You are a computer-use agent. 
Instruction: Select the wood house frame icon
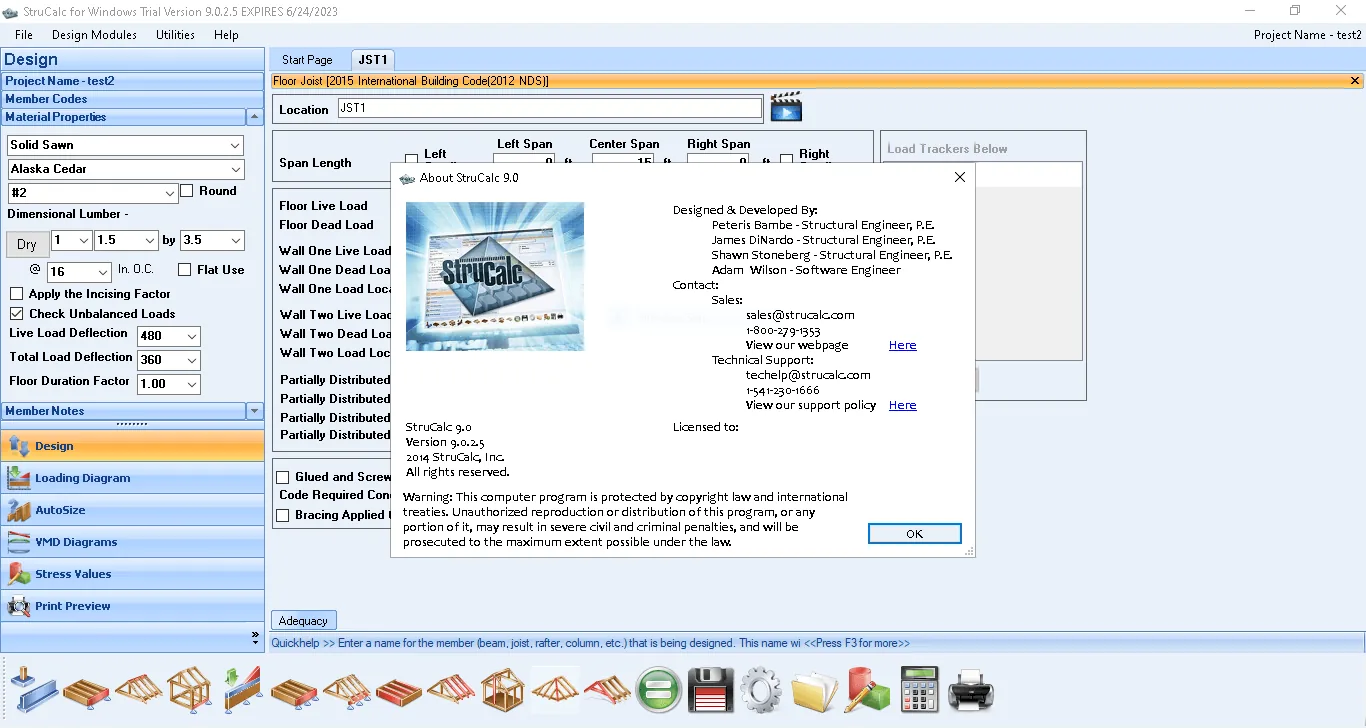click(x=189, y=690)
